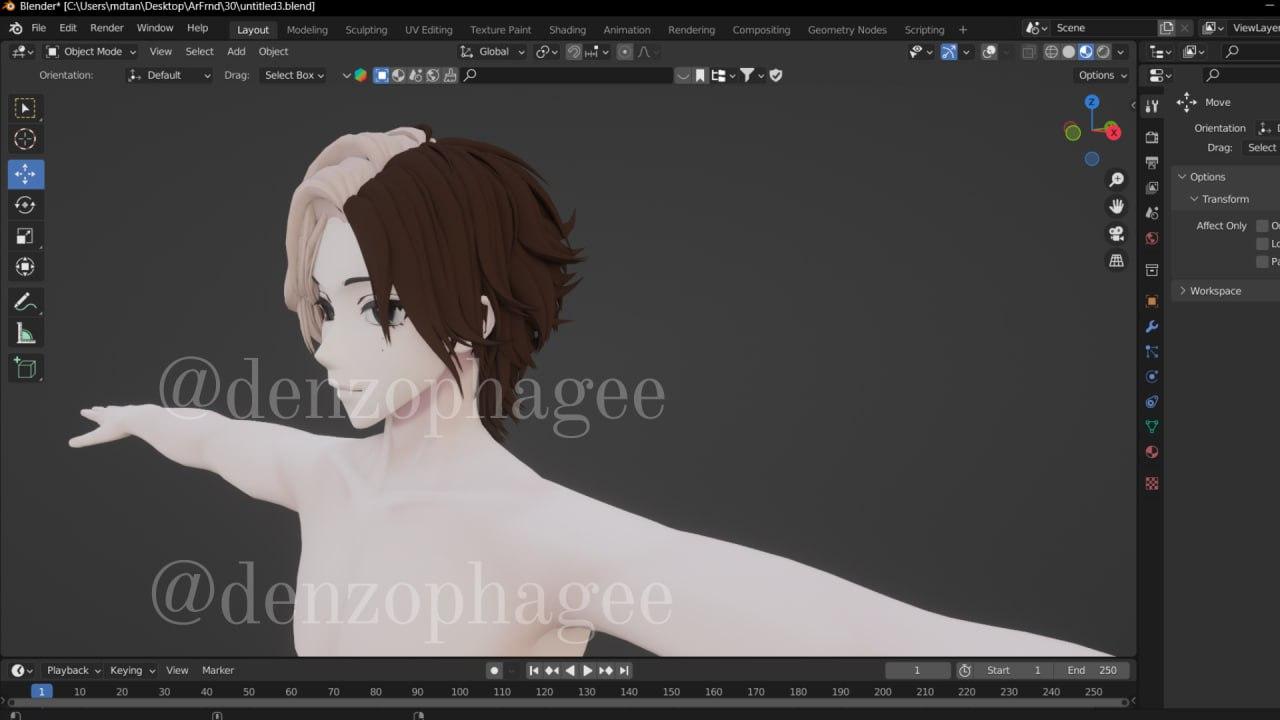Expand the Workspace panel
The image size is (1280, 720).
[1215, 291]
